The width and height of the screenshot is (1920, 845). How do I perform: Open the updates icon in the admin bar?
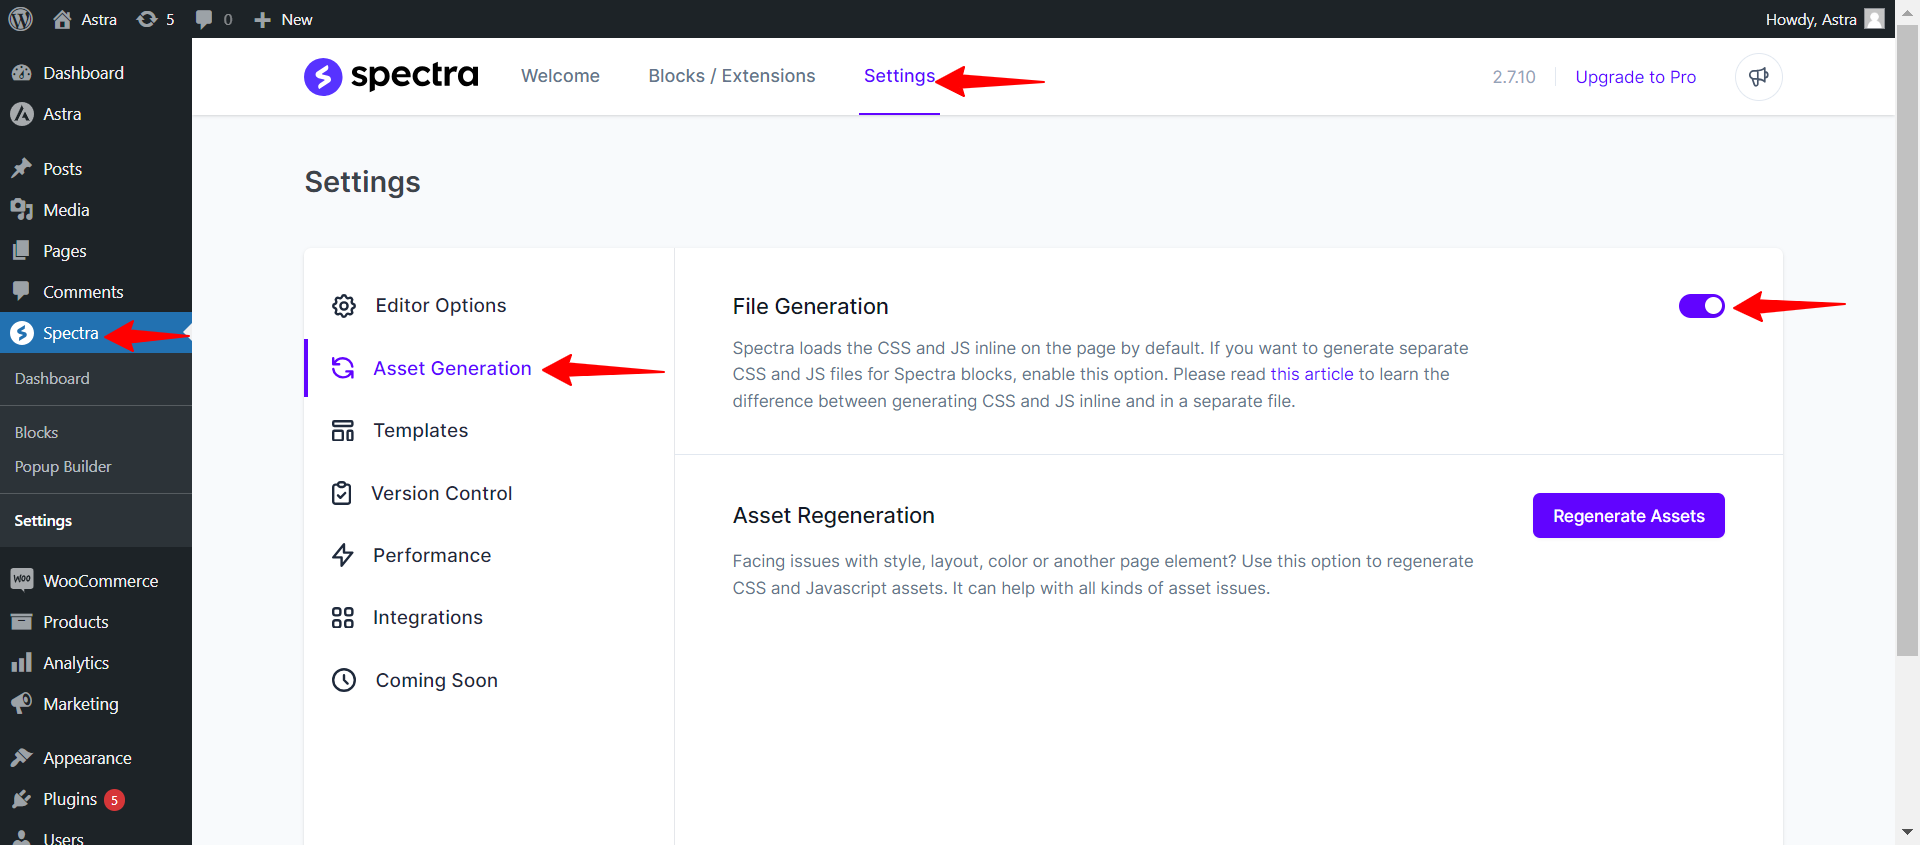(155, 19)
